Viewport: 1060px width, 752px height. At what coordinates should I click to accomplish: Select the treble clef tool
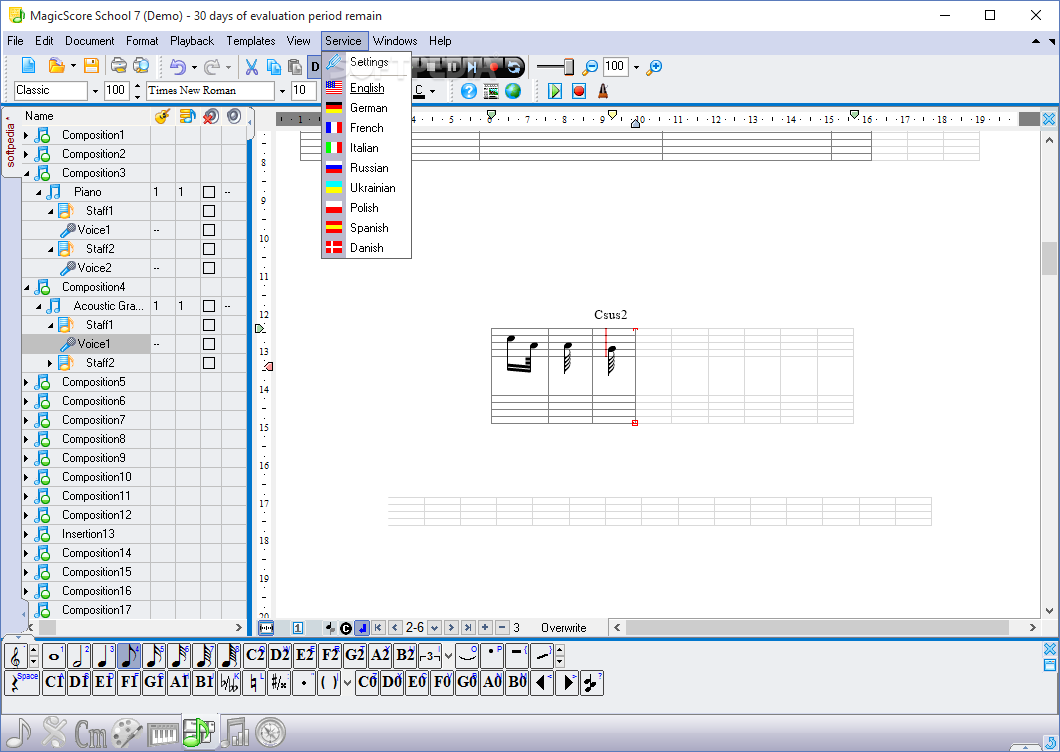(x=16, y=656)
